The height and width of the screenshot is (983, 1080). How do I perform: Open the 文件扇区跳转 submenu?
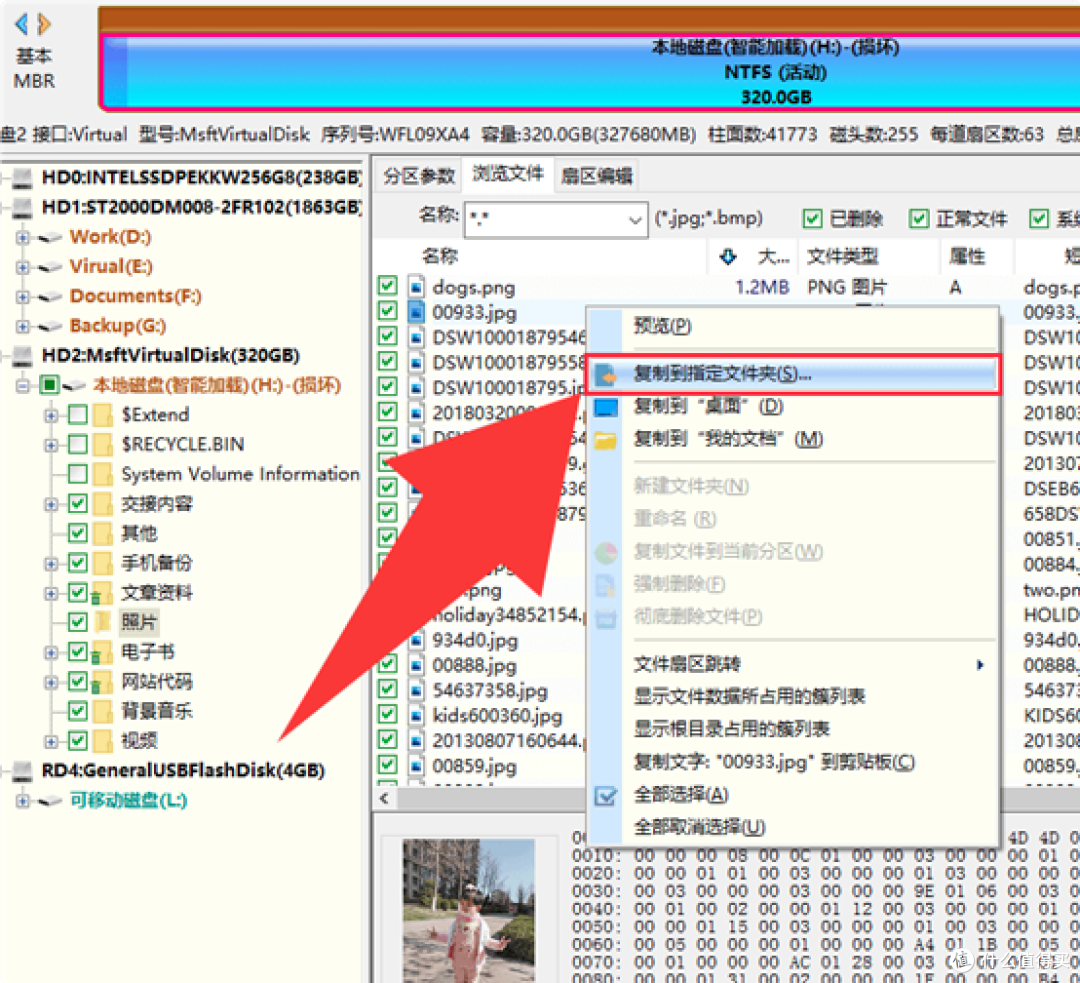(x=792, y=665)
